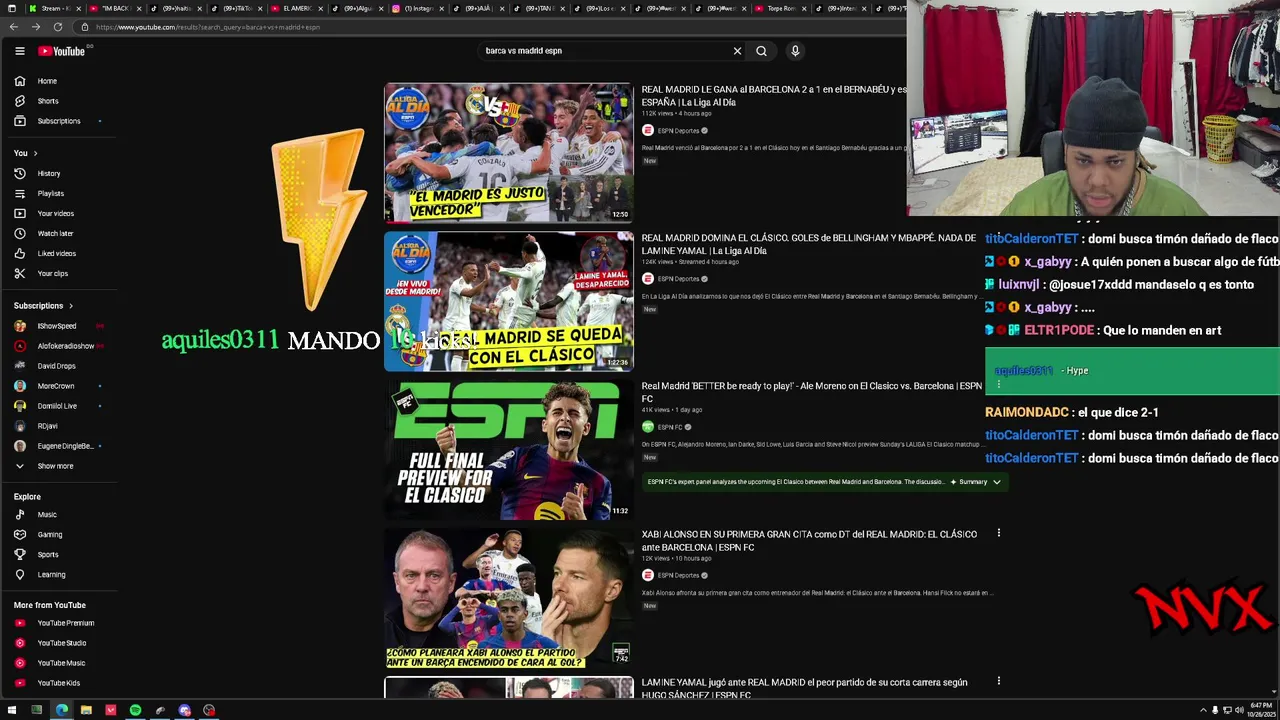Play 'Madrid se queda con el Clásico' thumbnail
1280x720 pixels.
[x=508, y=301]
